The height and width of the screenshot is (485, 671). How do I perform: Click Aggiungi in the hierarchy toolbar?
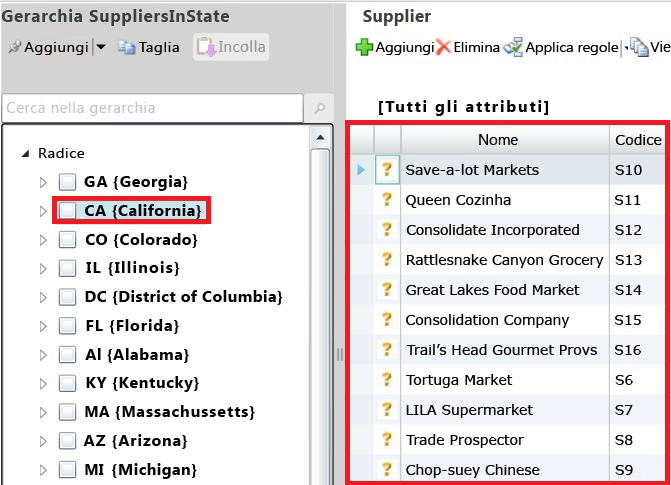pyautogui.click(x=48, y=47)
